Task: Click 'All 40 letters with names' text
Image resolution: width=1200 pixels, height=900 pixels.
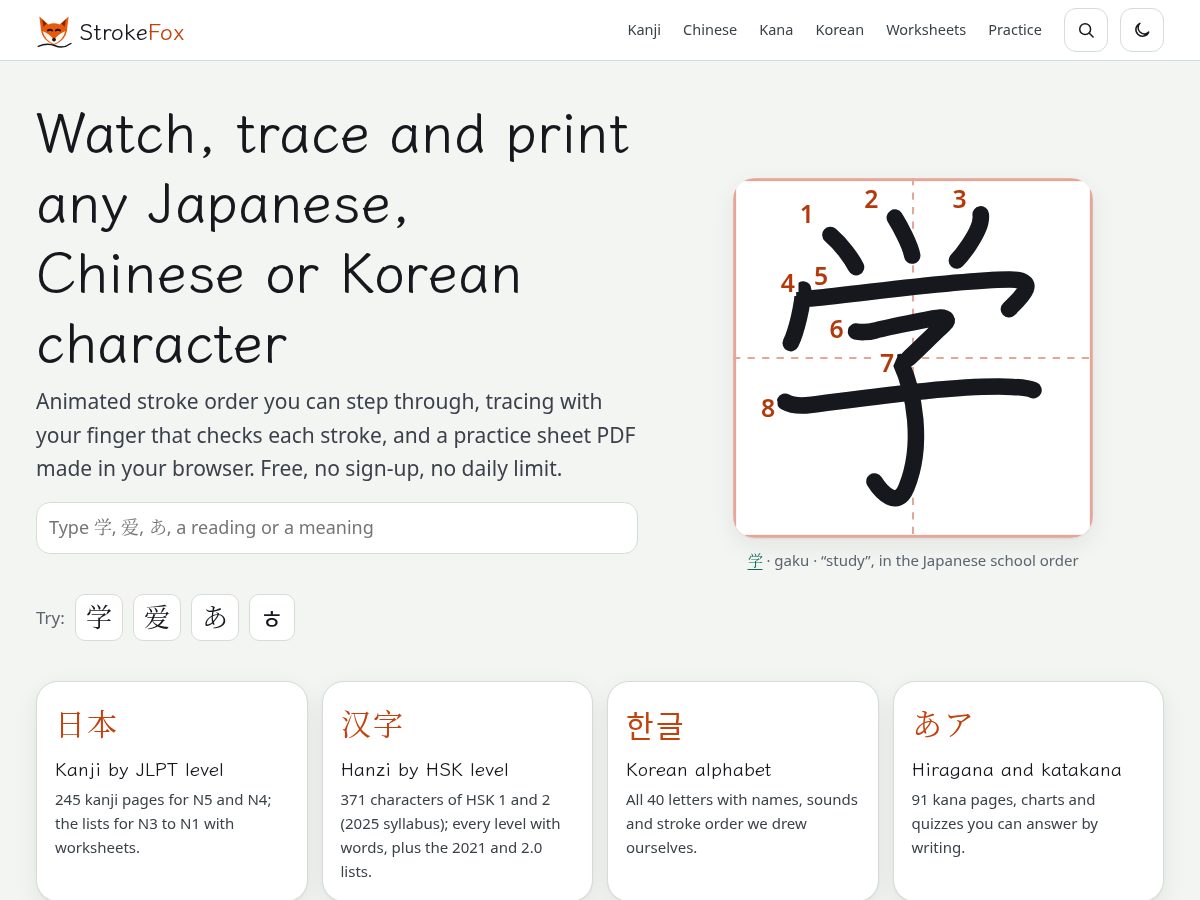Action: tap(742, 824)
